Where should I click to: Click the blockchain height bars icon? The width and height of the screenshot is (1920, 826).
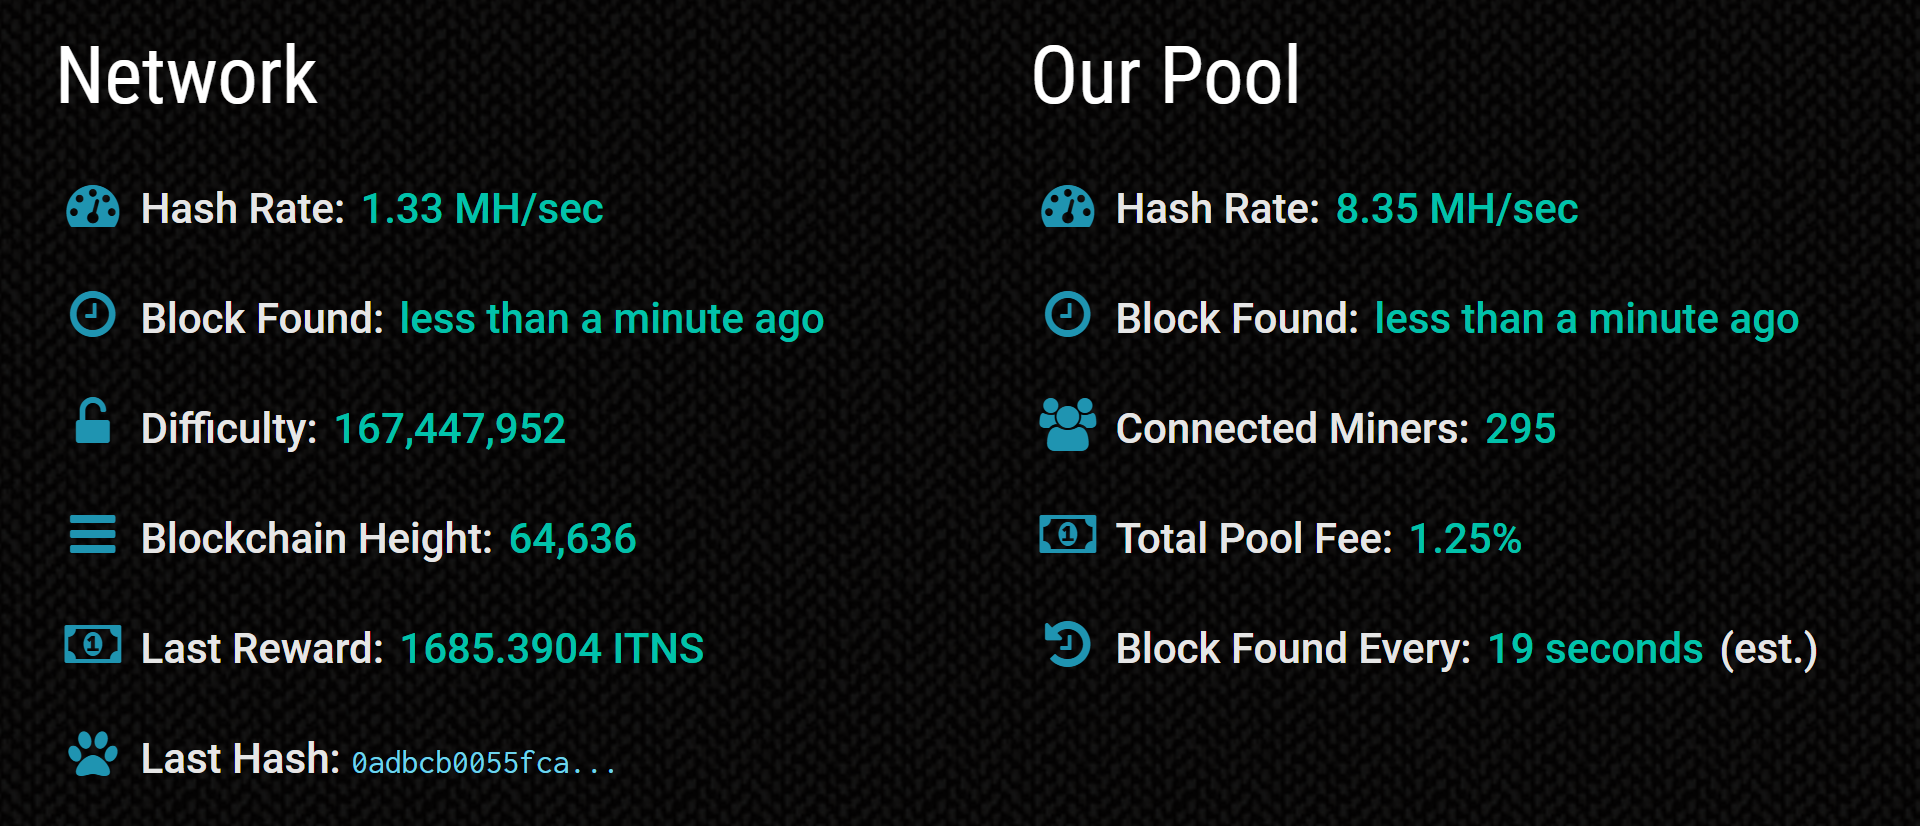[93, 534]
